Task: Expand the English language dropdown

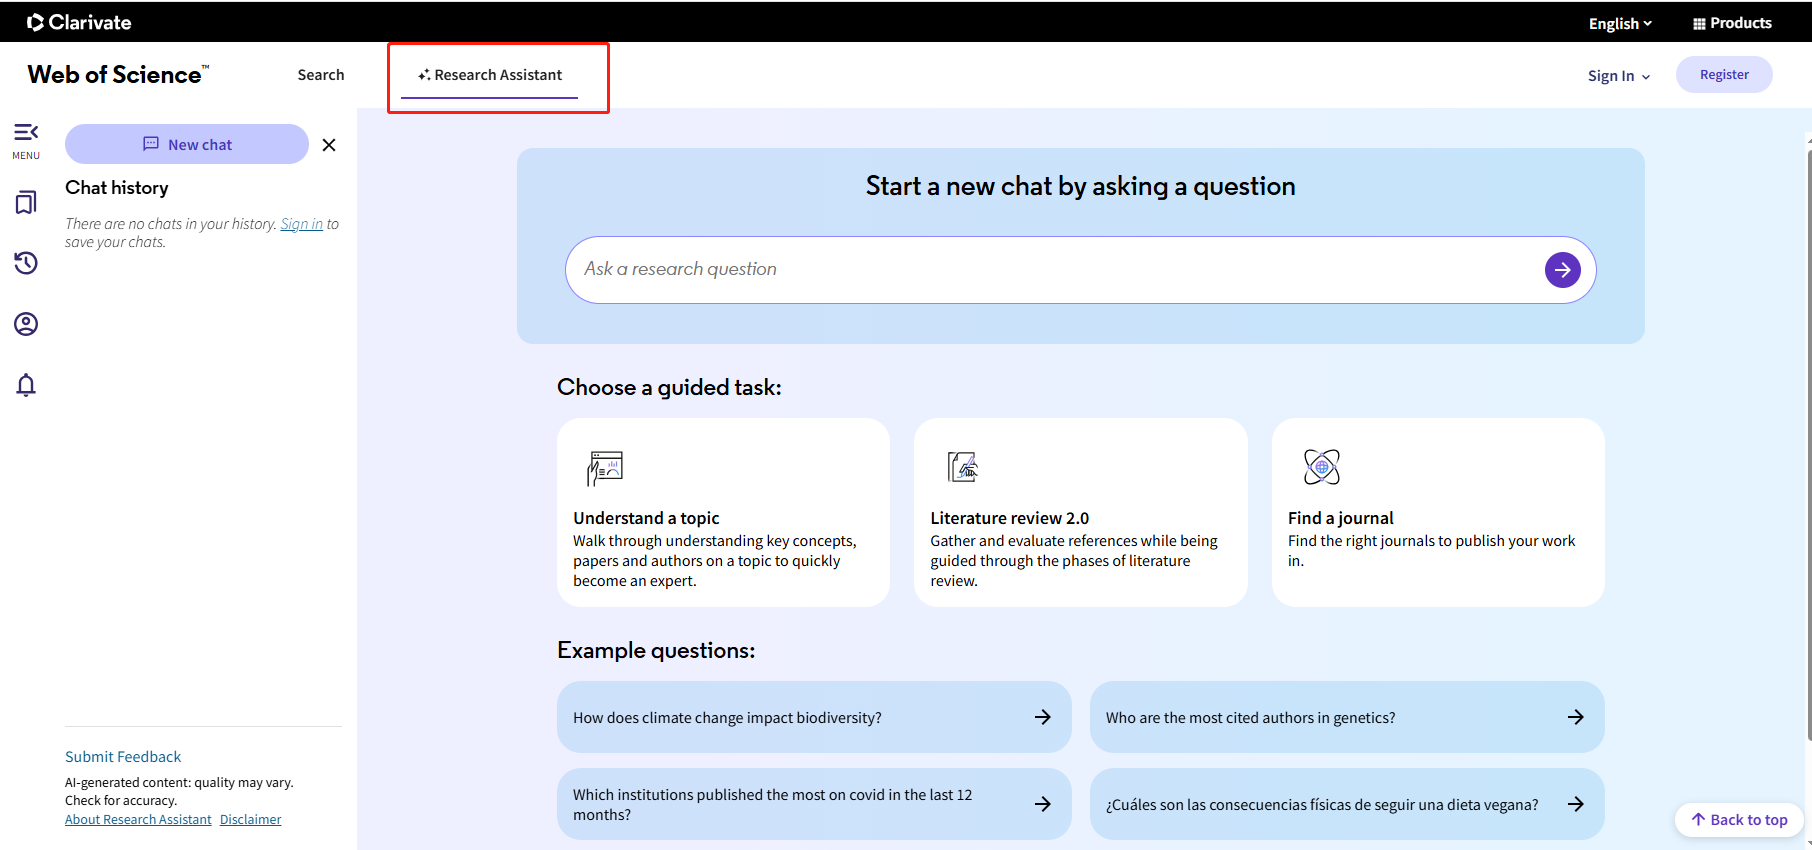Action: point(1620,23)
